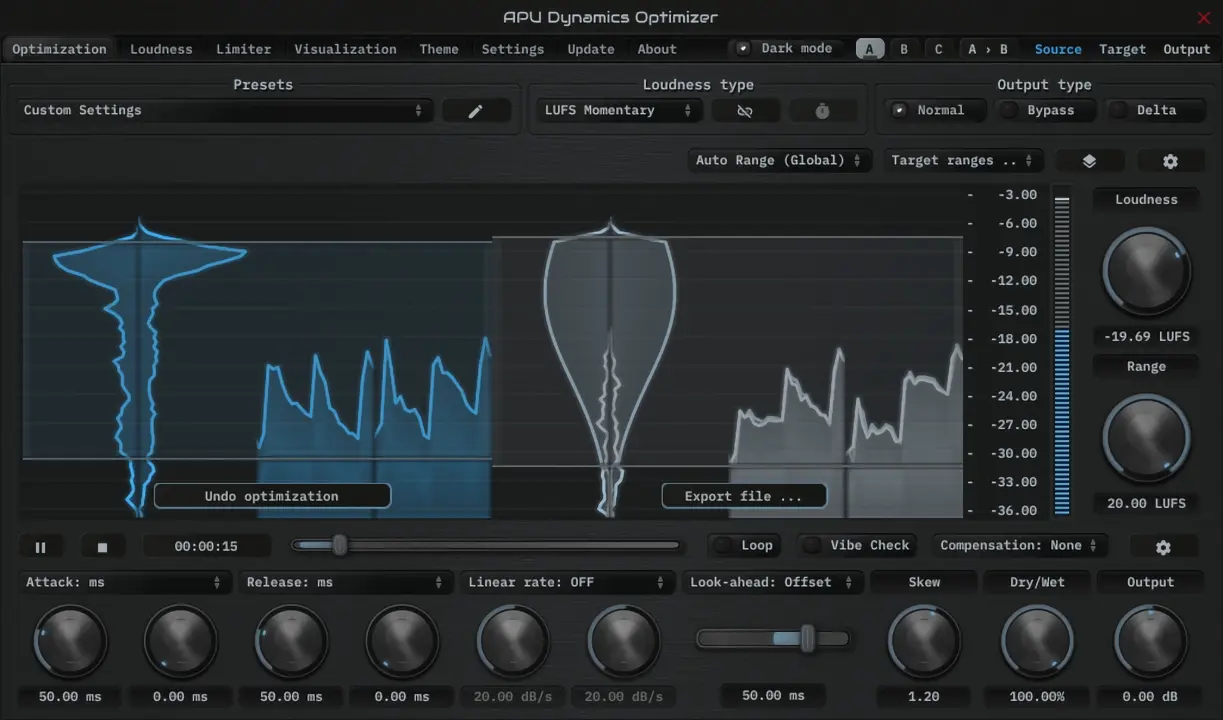This screenshot has height=720, width=1223.
Task: Copy state with A › B button
Action: pyautogui.click(x=988, y=49)
